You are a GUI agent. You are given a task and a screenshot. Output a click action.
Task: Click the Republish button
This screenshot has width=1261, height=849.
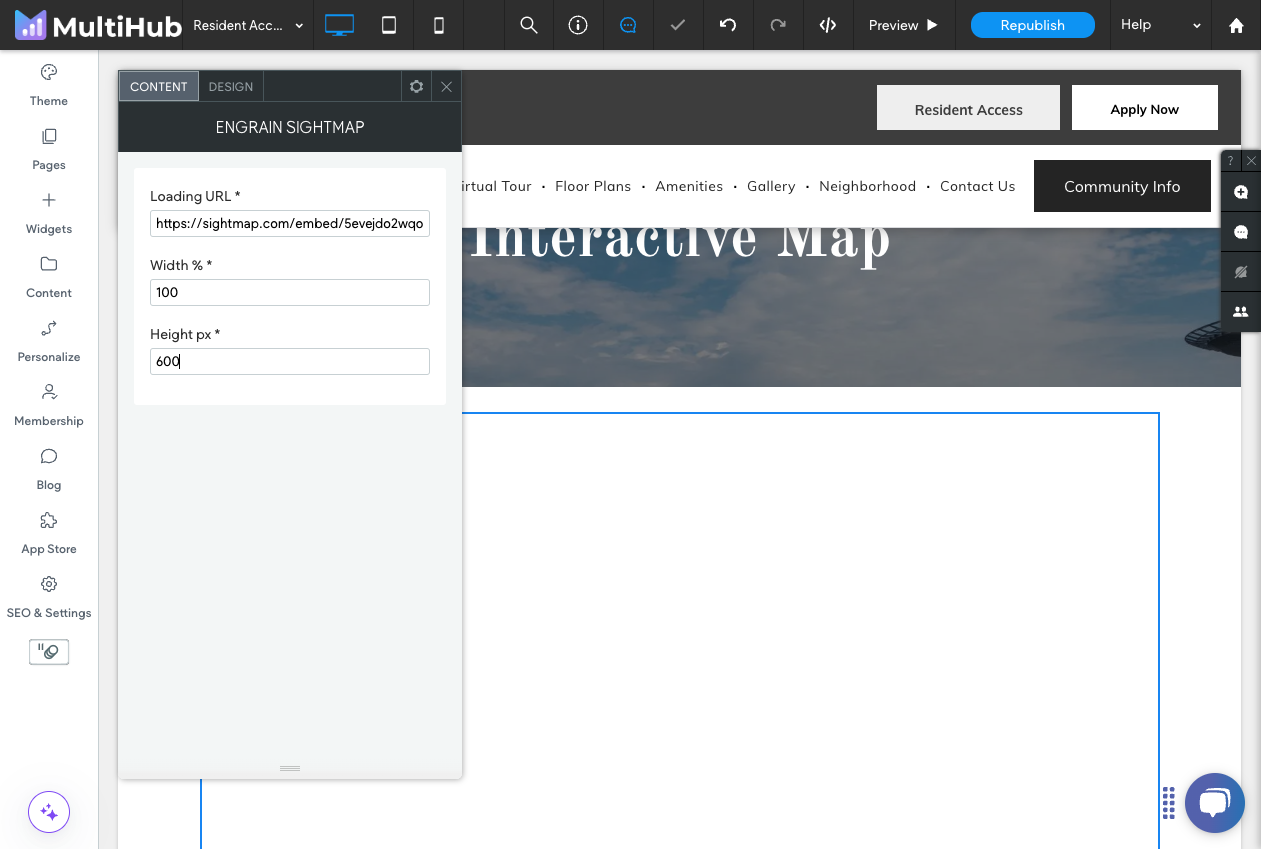click(1033, 25)
